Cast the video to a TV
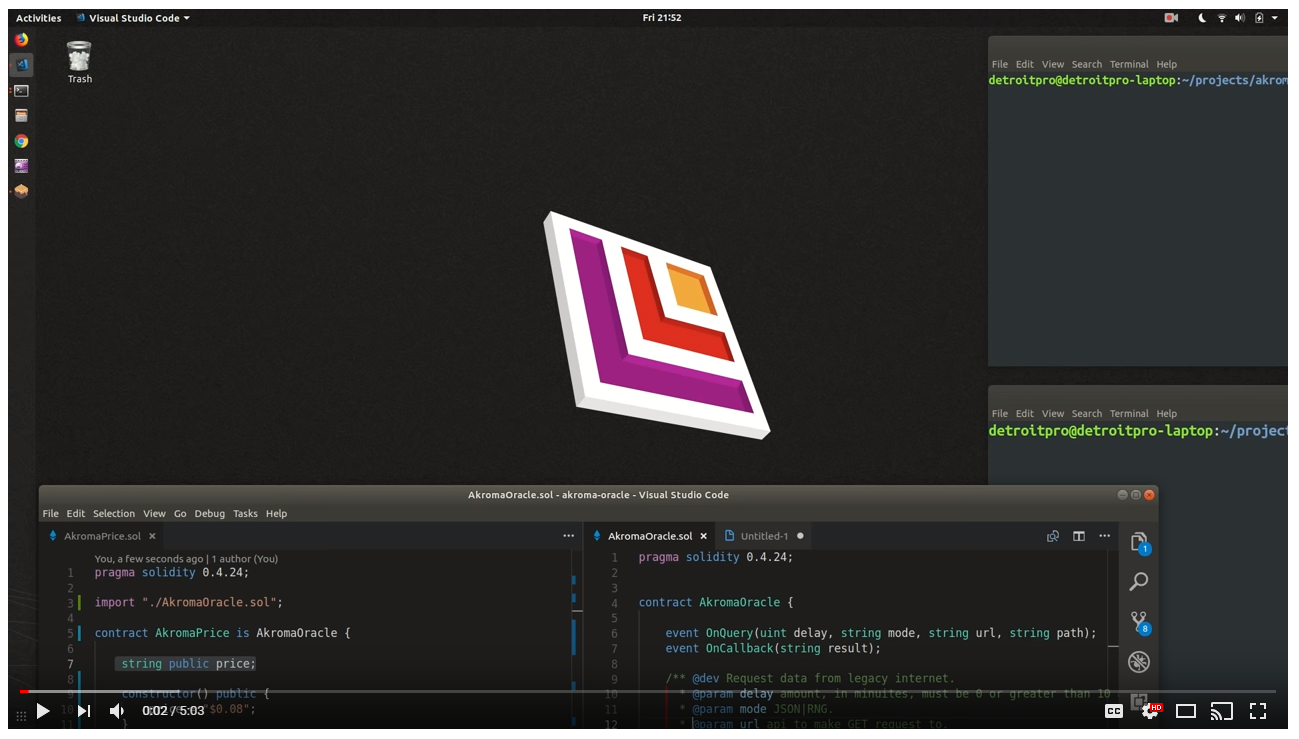 tap(1221, 711)
